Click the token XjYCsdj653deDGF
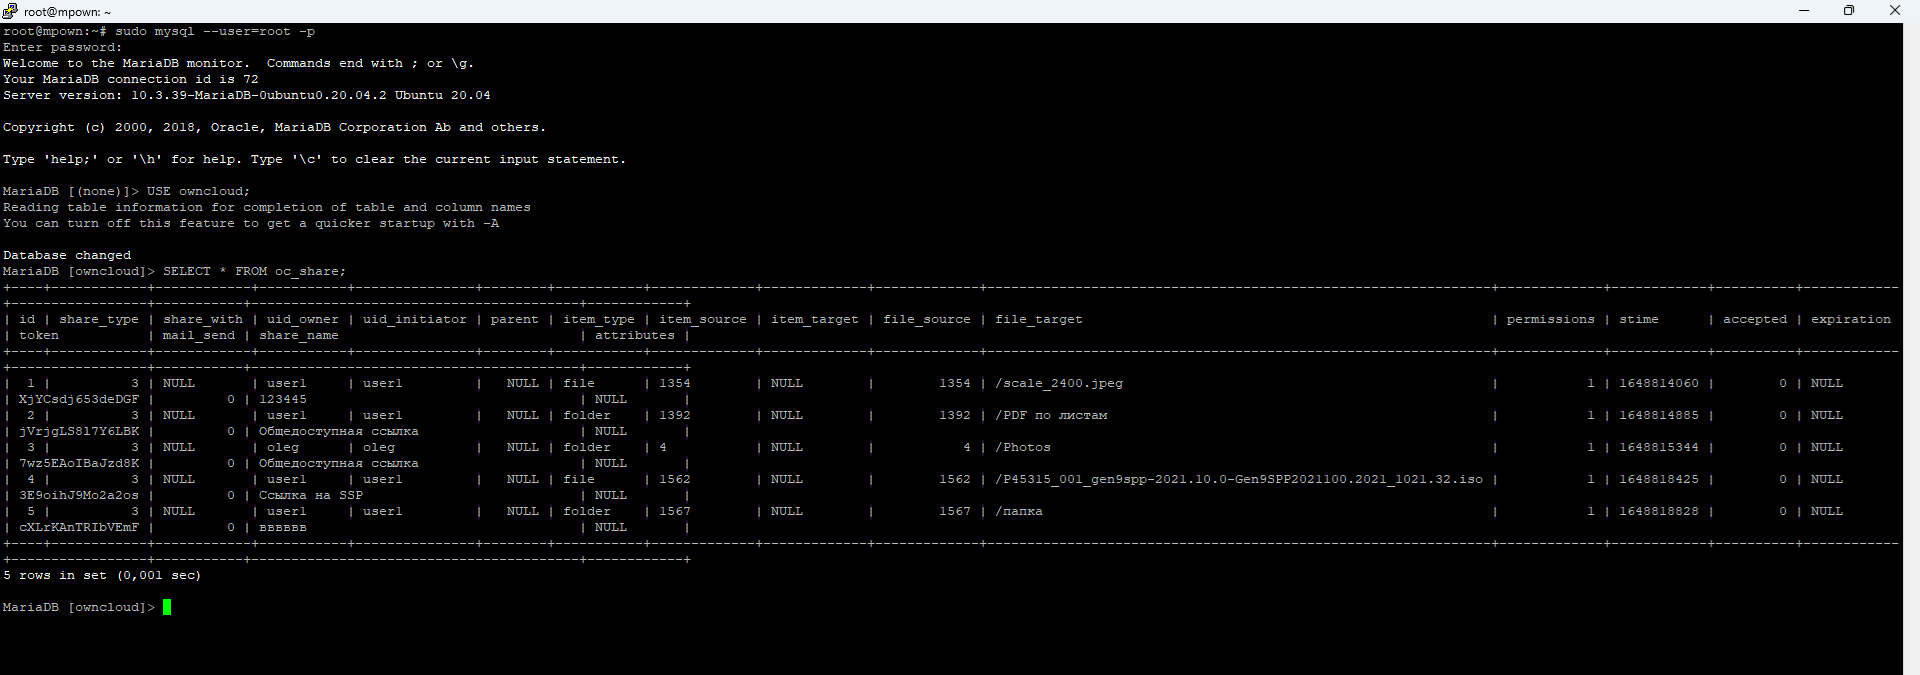This screenshot has width=1920, height=675. point(79,399)
